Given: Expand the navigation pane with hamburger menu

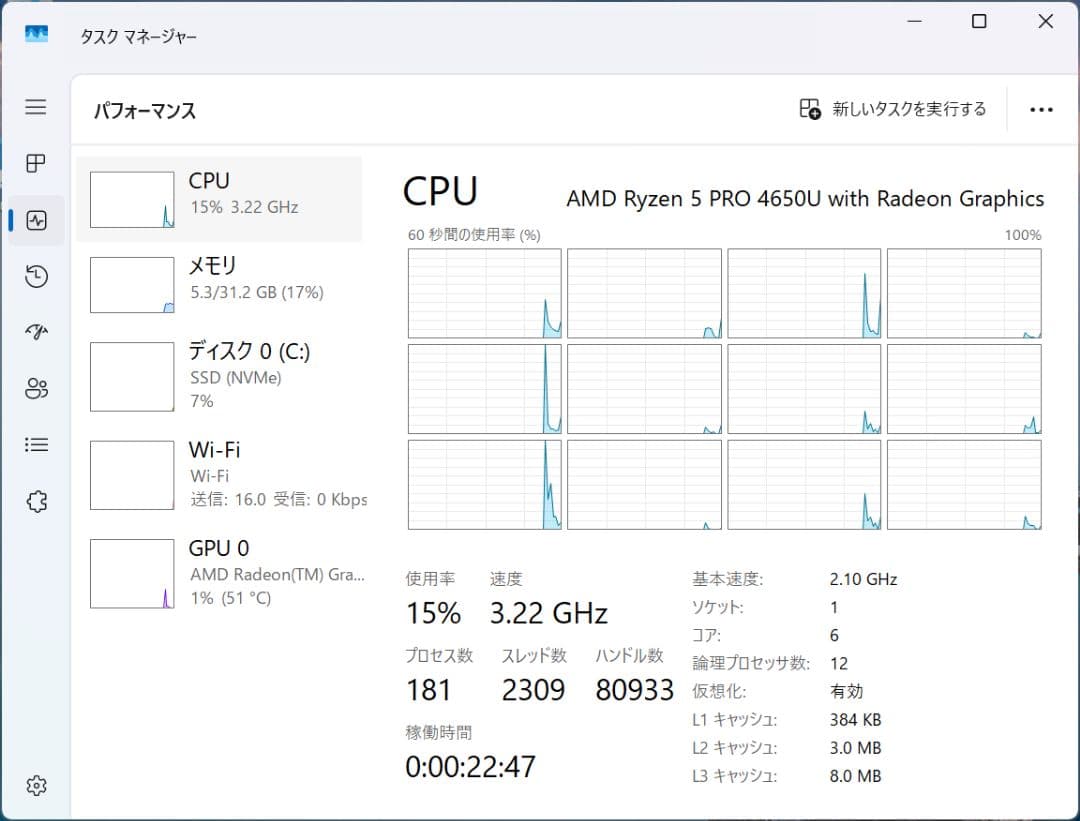Looking at the screenshot, I should [x=36, y=108].
